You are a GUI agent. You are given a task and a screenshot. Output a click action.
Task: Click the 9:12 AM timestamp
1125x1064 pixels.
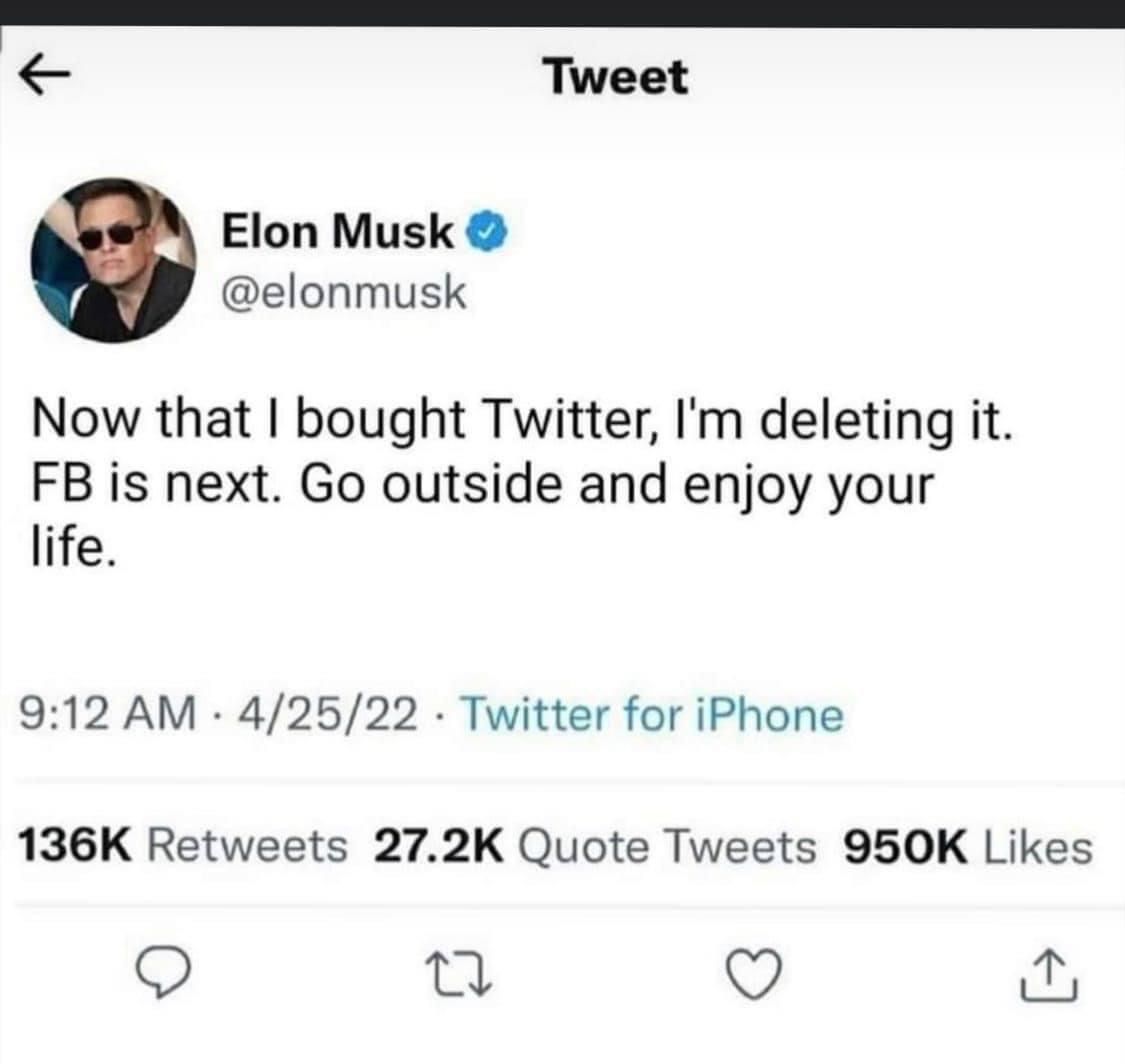click(x=105, y=716)
